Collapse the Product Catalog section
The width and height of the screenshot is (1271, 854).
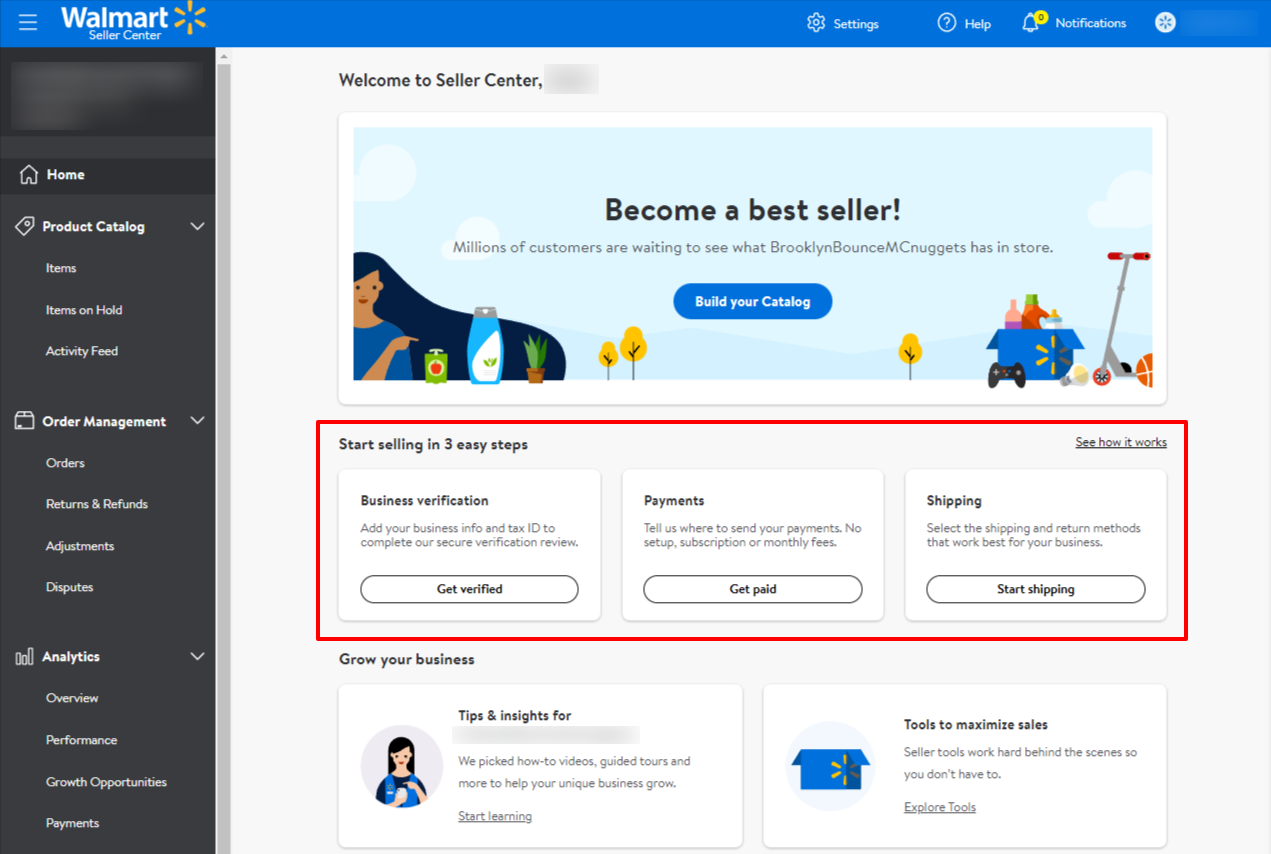tap(198, 226)
